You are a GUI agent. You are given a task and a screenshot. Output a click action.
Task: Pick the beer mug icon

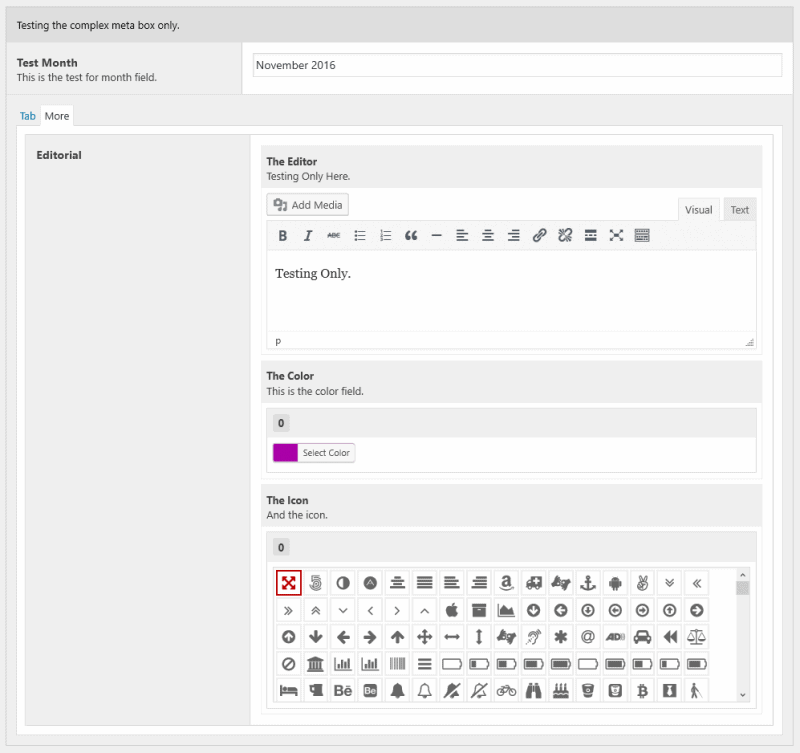click(316, 691)
